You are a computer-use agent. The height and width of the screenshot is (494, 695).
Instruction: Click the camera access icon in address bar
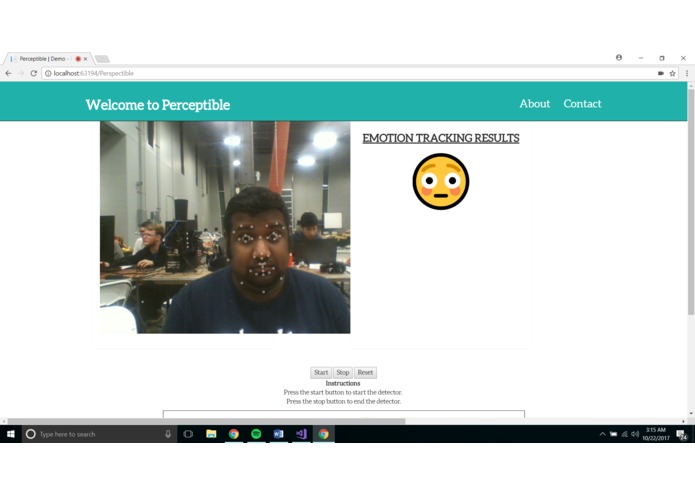tap(661, 74)
